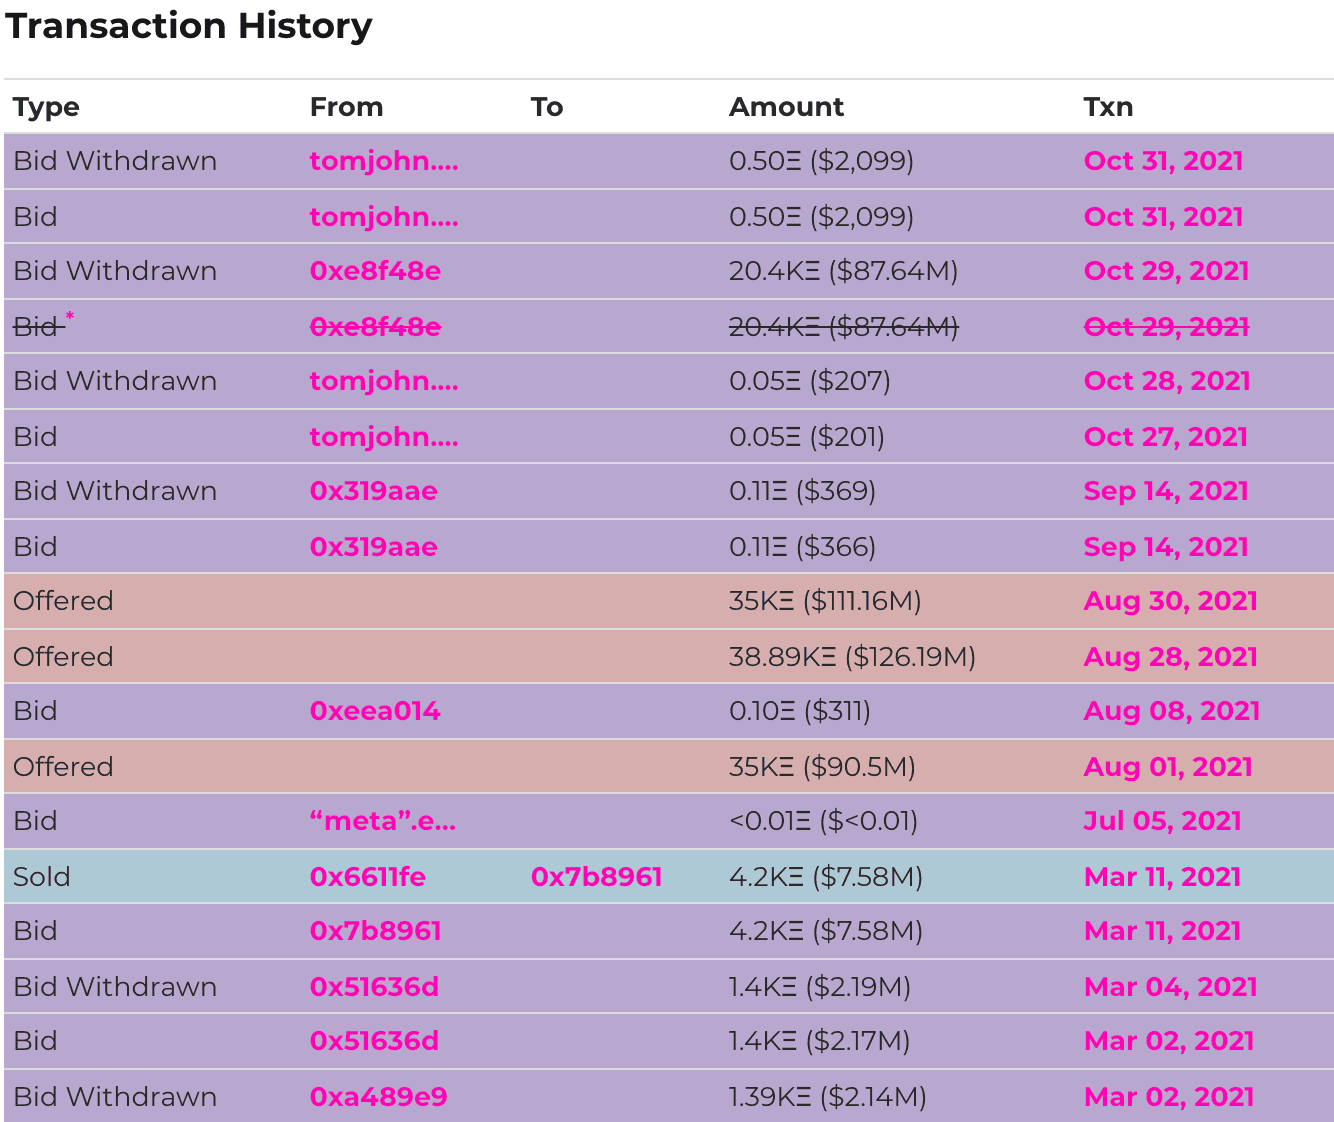Open the struck-through Oct 29, 2021 date

pyautogui.click(x=1166, y=327)
